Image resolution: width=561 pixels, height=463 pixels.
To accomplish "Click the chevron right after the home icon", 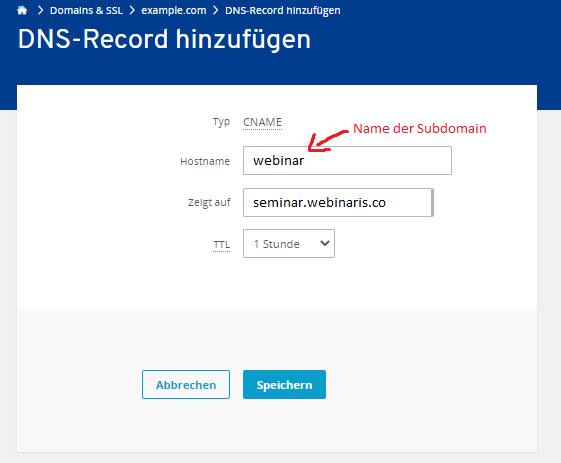I will [x=40, y=10].
